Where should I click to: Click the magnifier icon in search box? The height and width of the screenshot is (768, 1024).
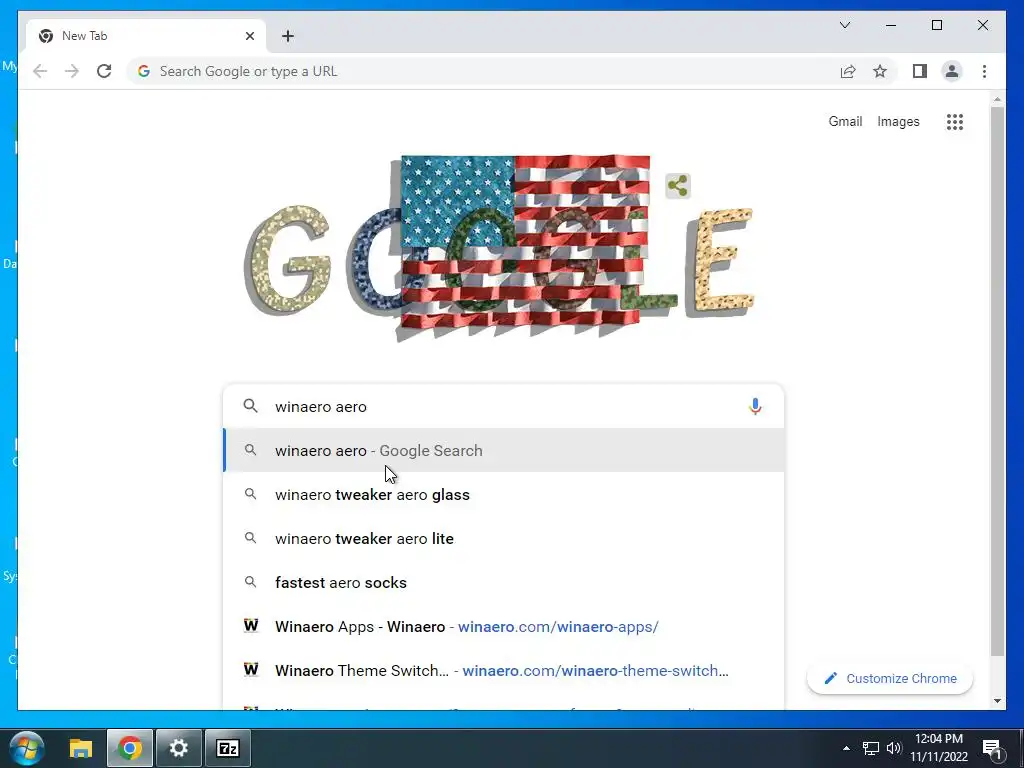tap(250, 406)
